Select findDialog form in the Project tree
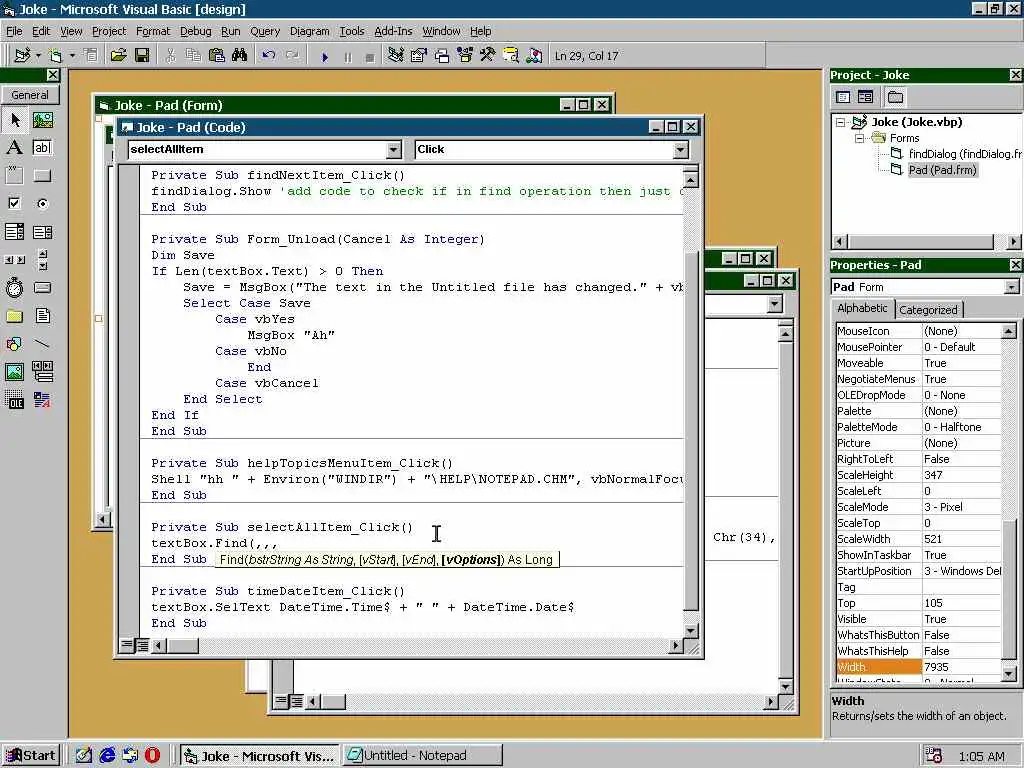 [964, 154]
